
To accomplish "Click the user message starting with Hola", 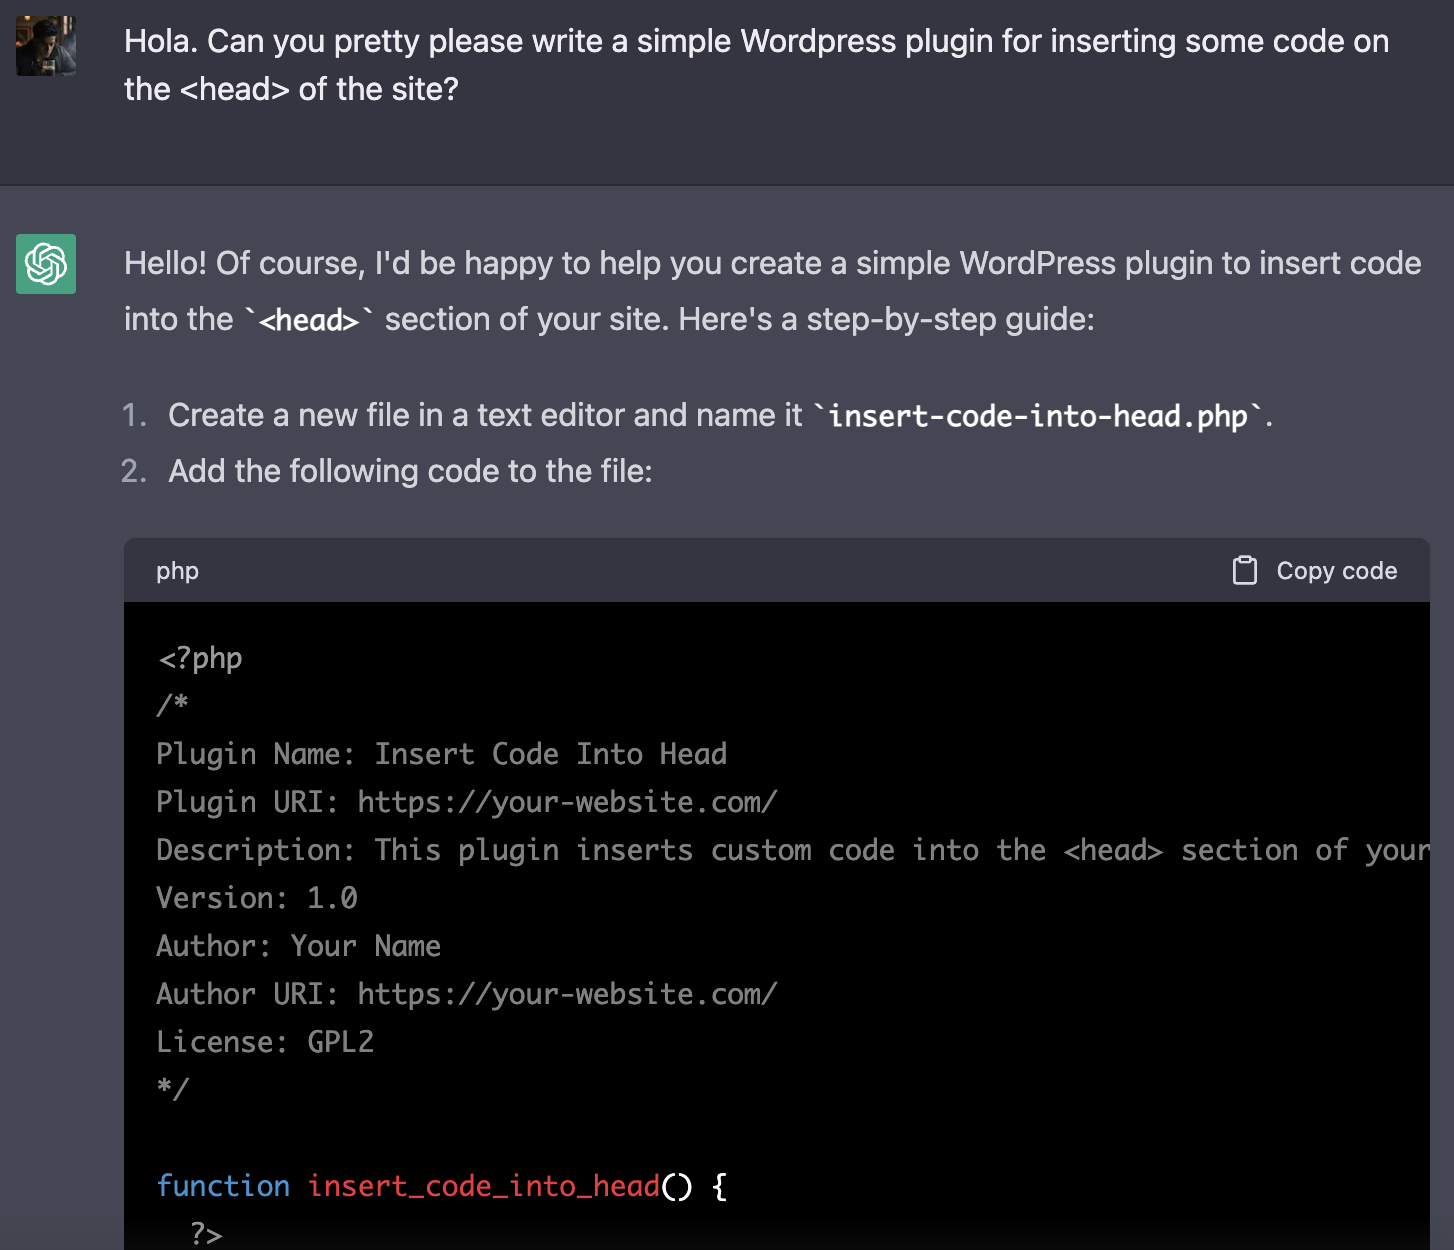I will [756, 65].
